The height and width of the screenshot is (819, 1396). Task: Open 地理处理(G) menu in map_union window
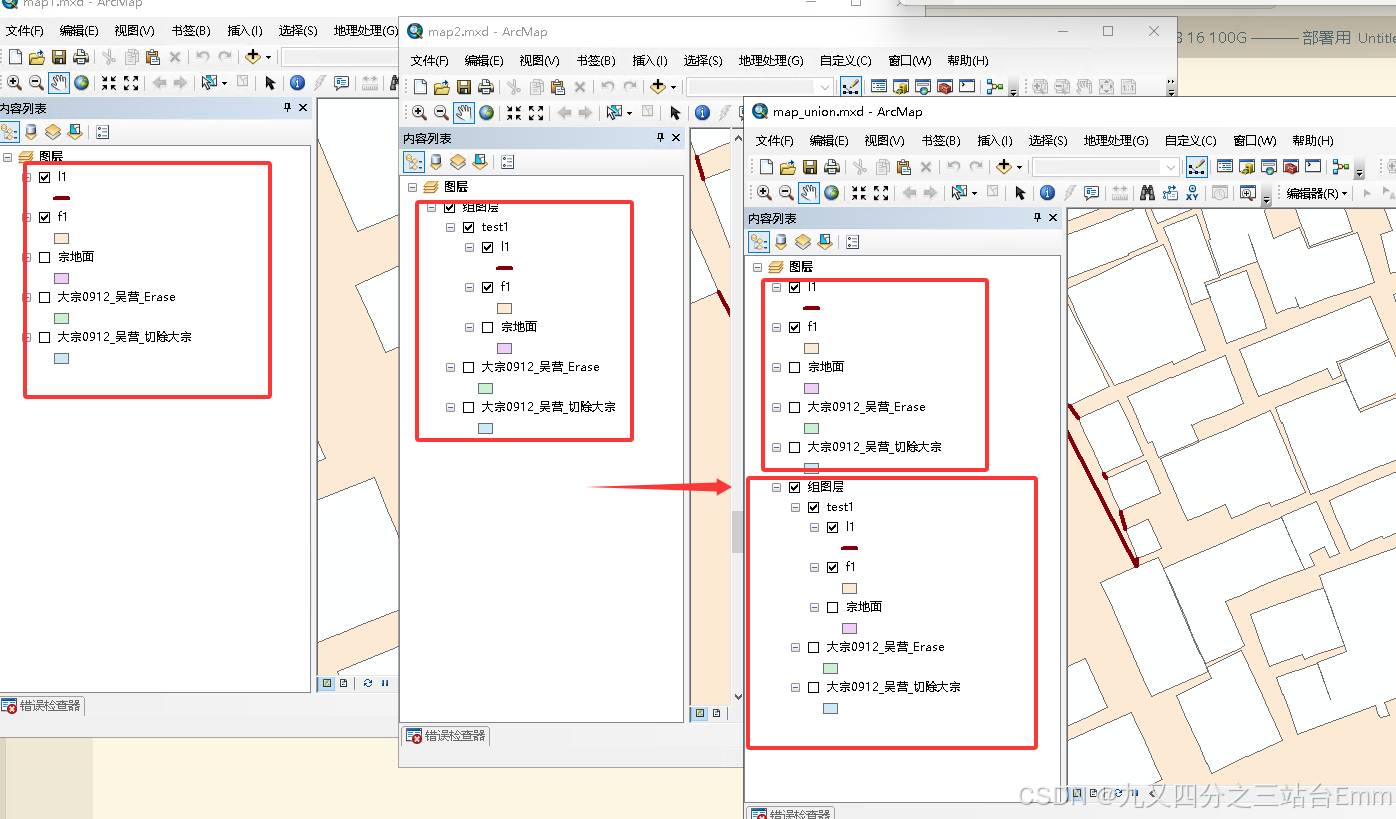(x=1115, y=141)
